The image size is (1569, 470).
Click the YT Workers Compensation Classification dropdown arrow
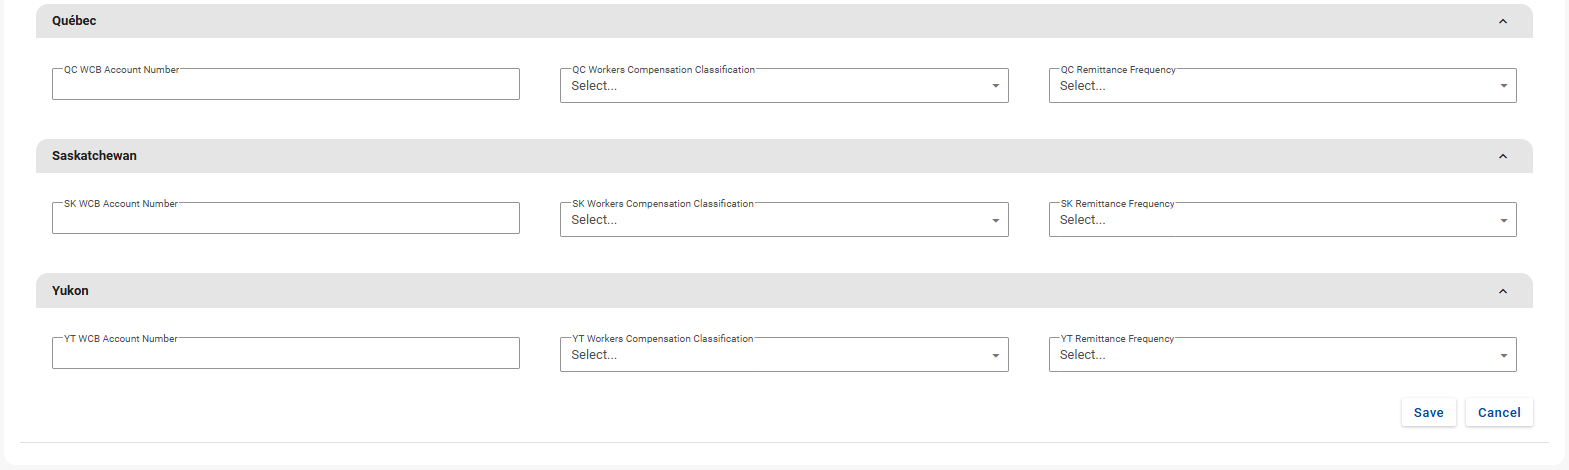[995, 356]
